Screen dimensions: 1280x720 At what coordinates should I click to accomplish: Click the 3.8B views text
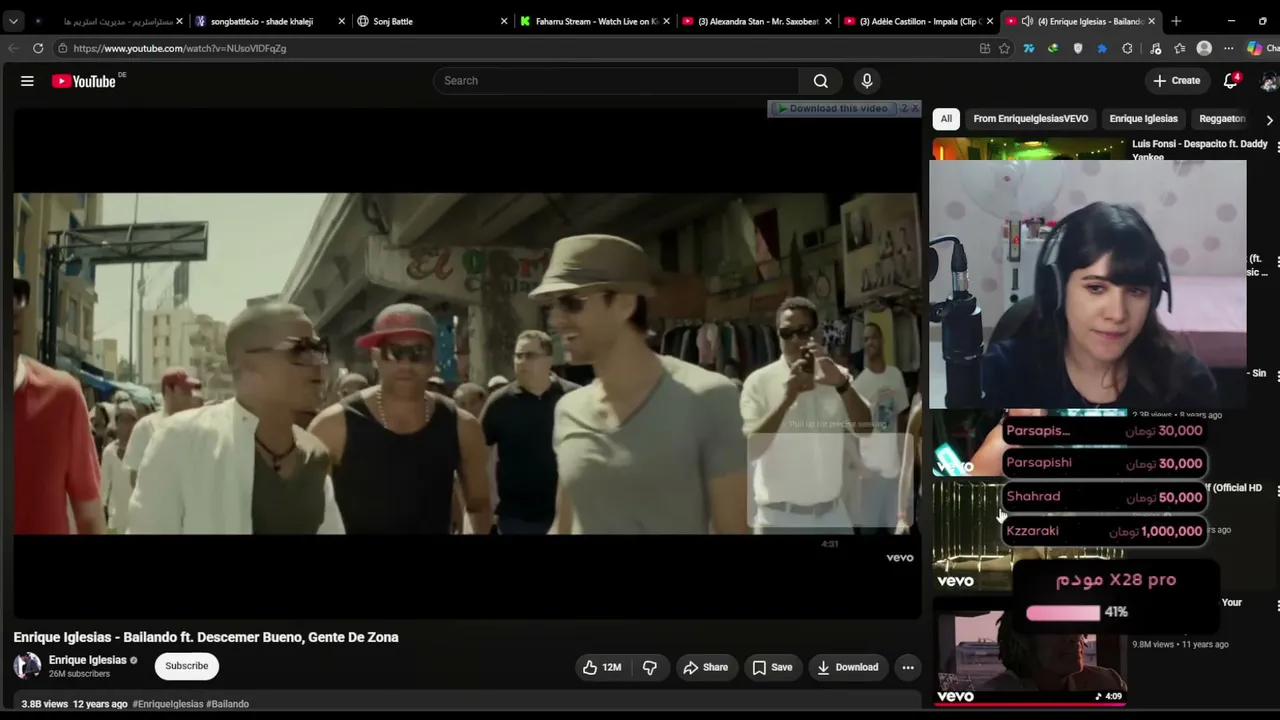pos(45,704)
